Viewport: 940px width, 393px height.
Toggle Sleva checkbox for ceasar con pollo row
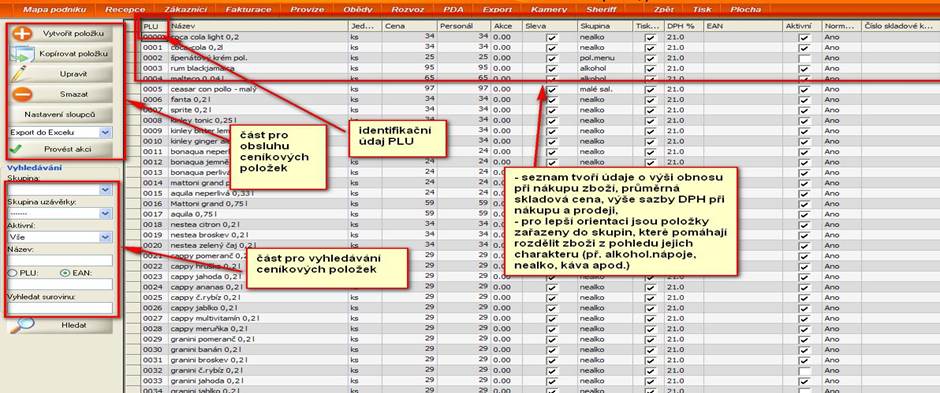click(x=551, y=90)
